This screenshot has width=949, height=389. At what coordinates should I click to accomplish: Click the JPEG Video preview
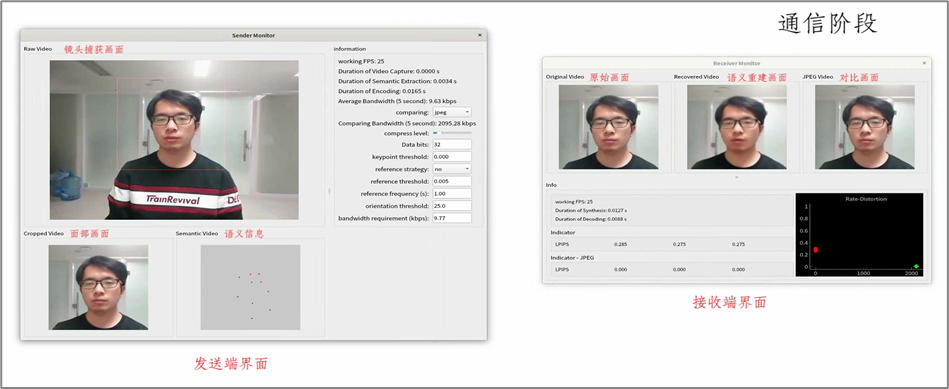[x=865, y=127]
